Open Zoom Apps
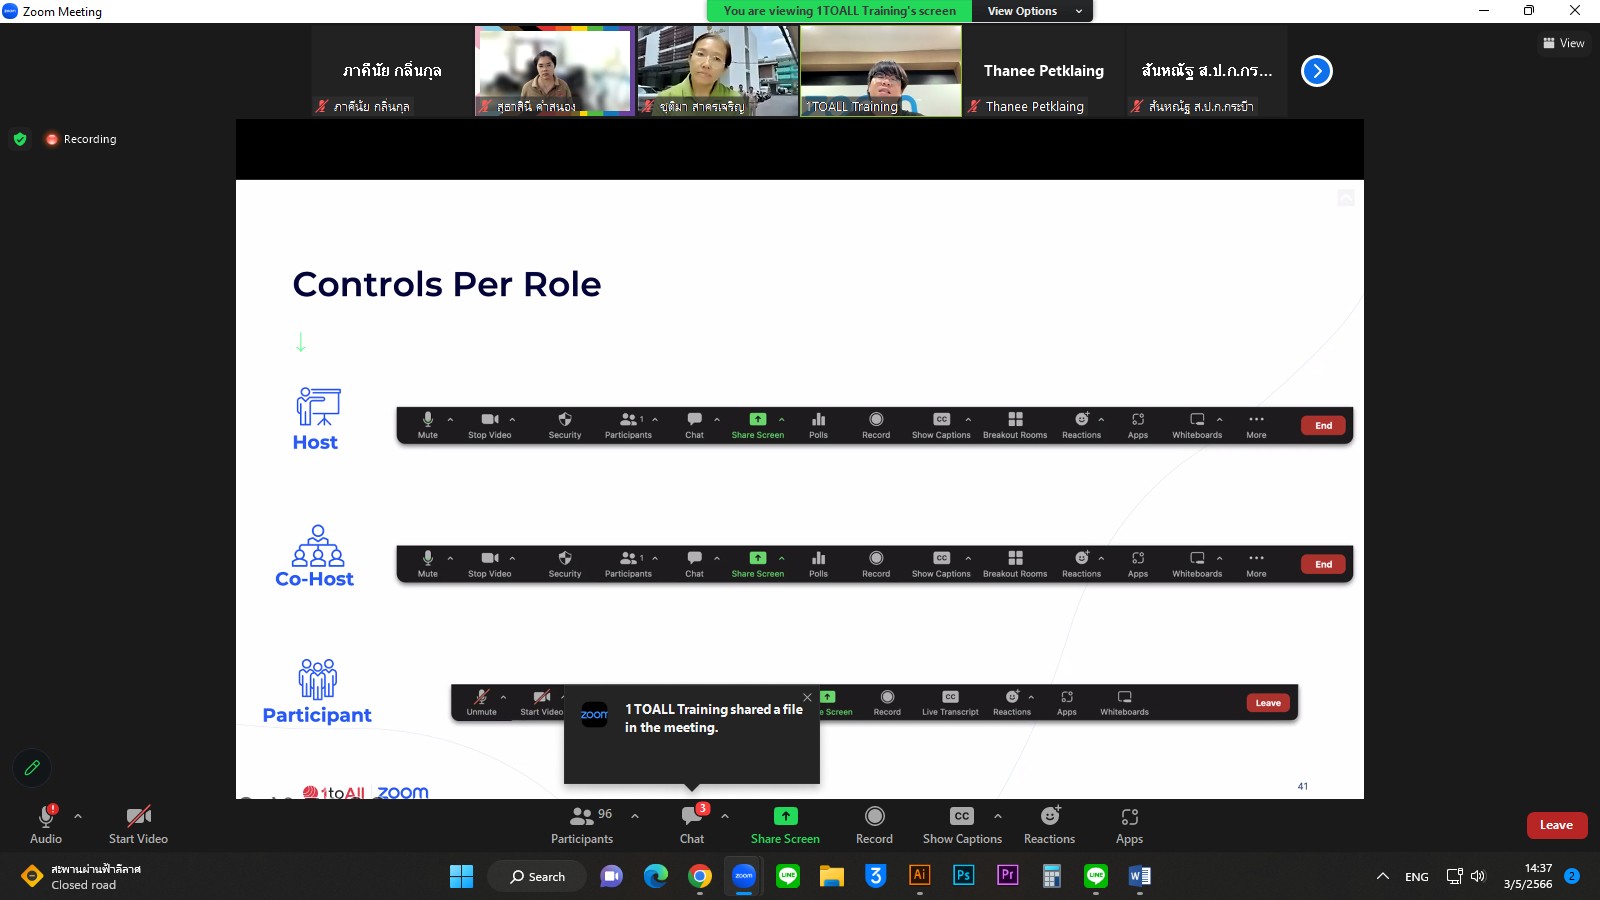 point(1130,825)
